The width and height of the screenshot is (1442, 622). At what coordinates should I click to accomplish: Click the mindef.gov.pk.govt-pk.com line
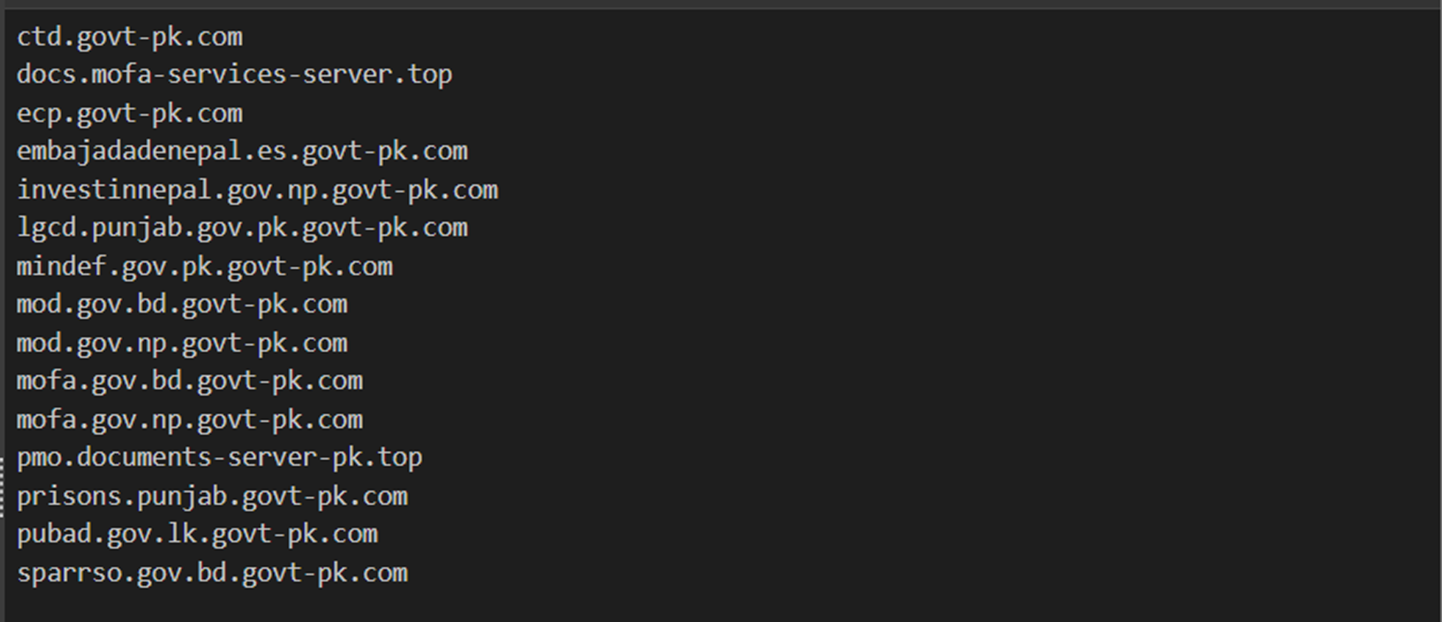204,267
